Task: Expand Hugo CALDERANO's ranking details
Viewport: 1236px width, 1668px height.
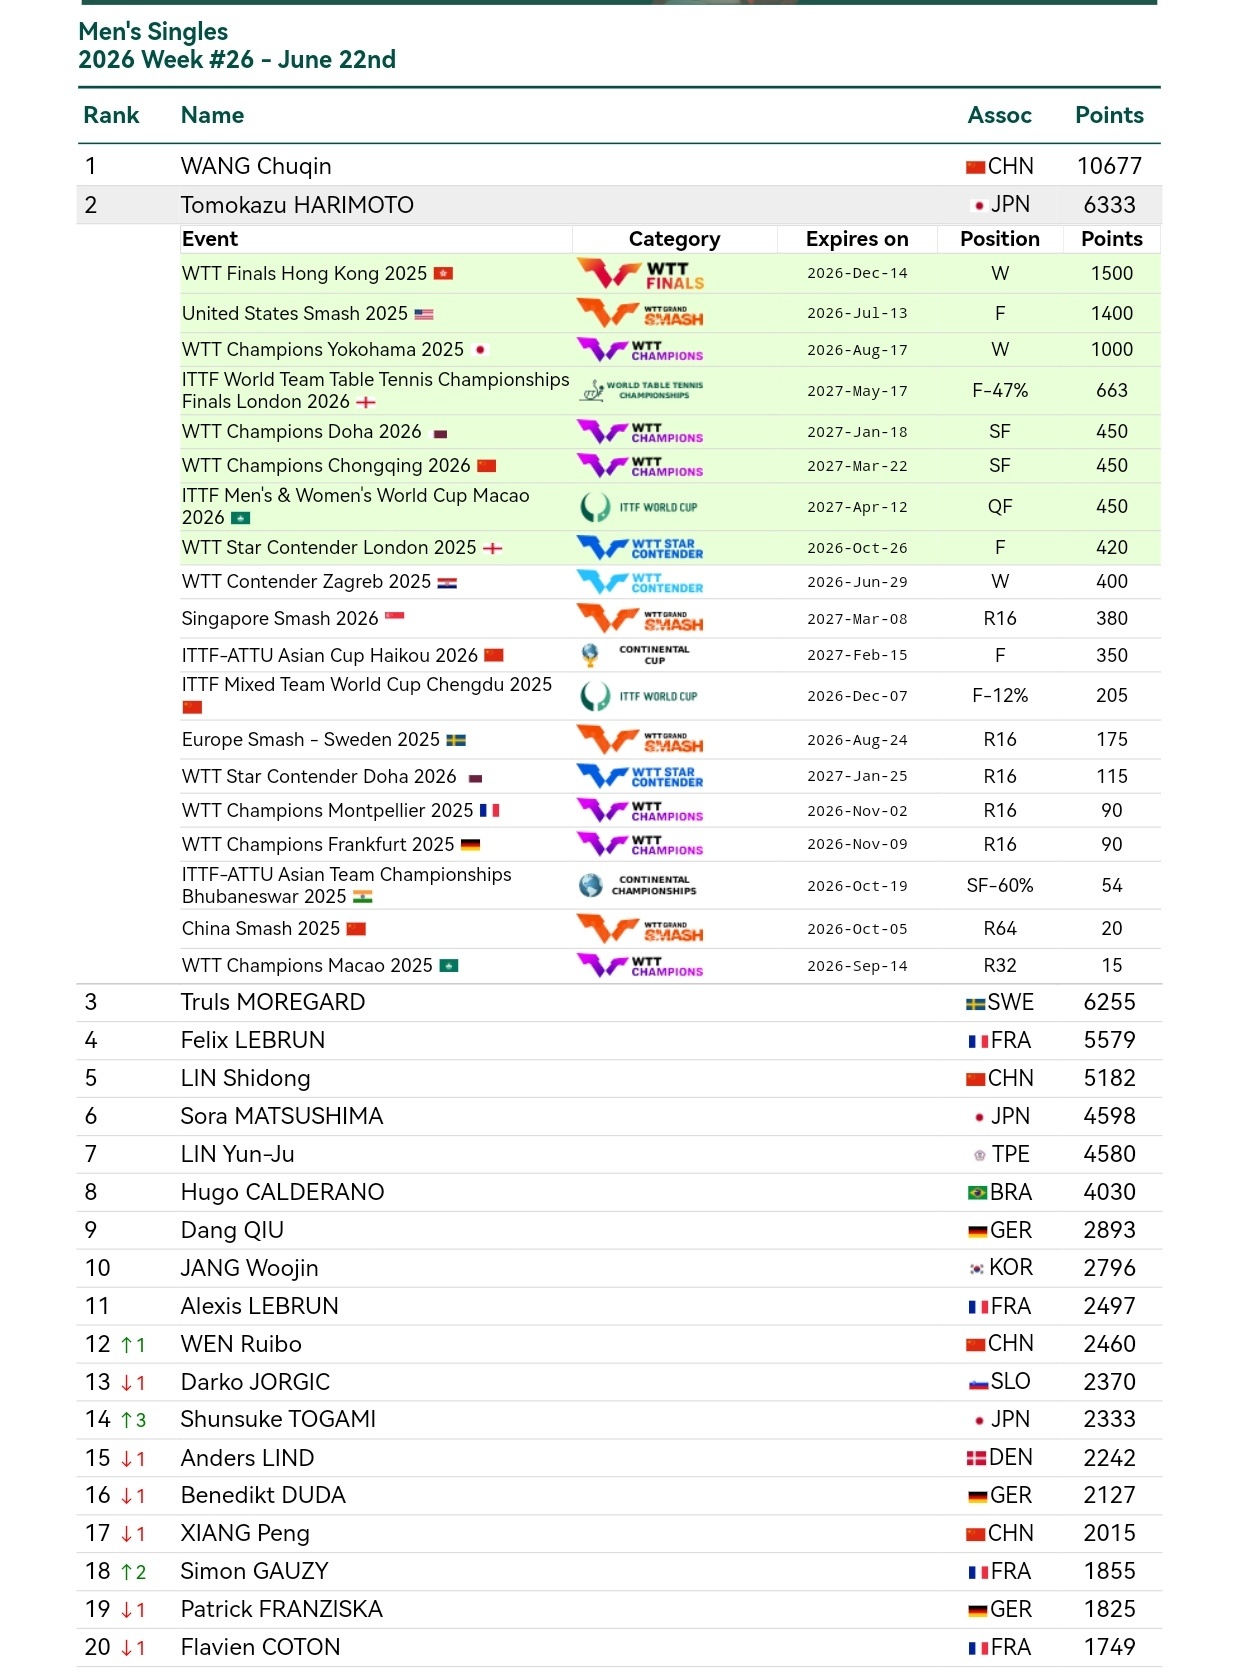Action: point(619,1192)
